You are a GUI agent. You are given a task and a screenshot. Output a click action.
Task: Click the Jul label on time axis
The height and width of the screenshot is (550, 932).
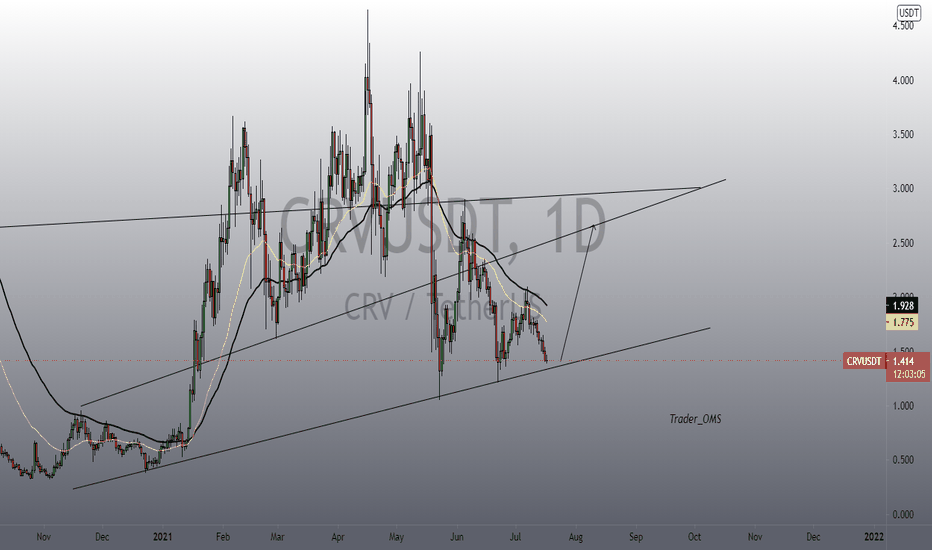tap(515, 537)
